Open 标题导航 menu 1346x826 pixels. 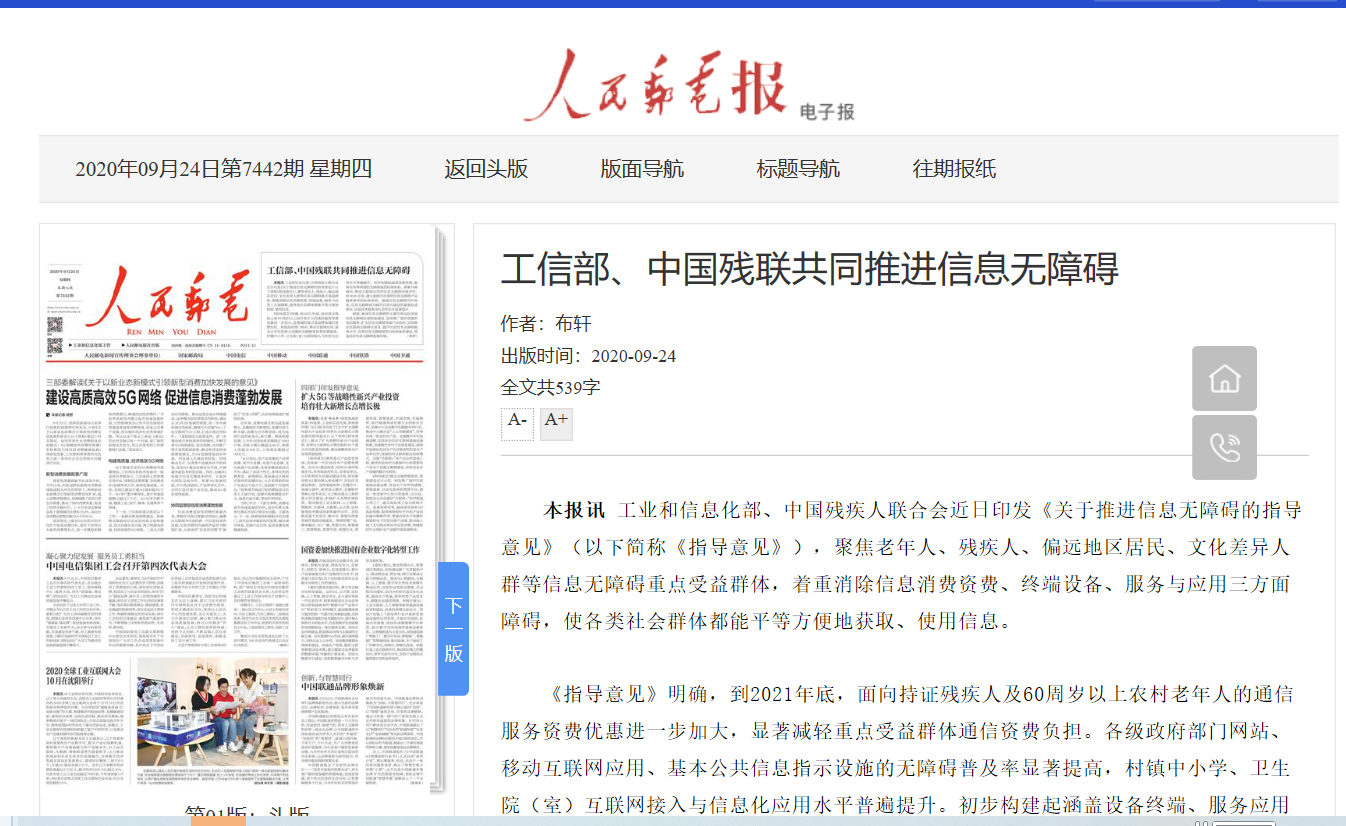click(798, 169)
